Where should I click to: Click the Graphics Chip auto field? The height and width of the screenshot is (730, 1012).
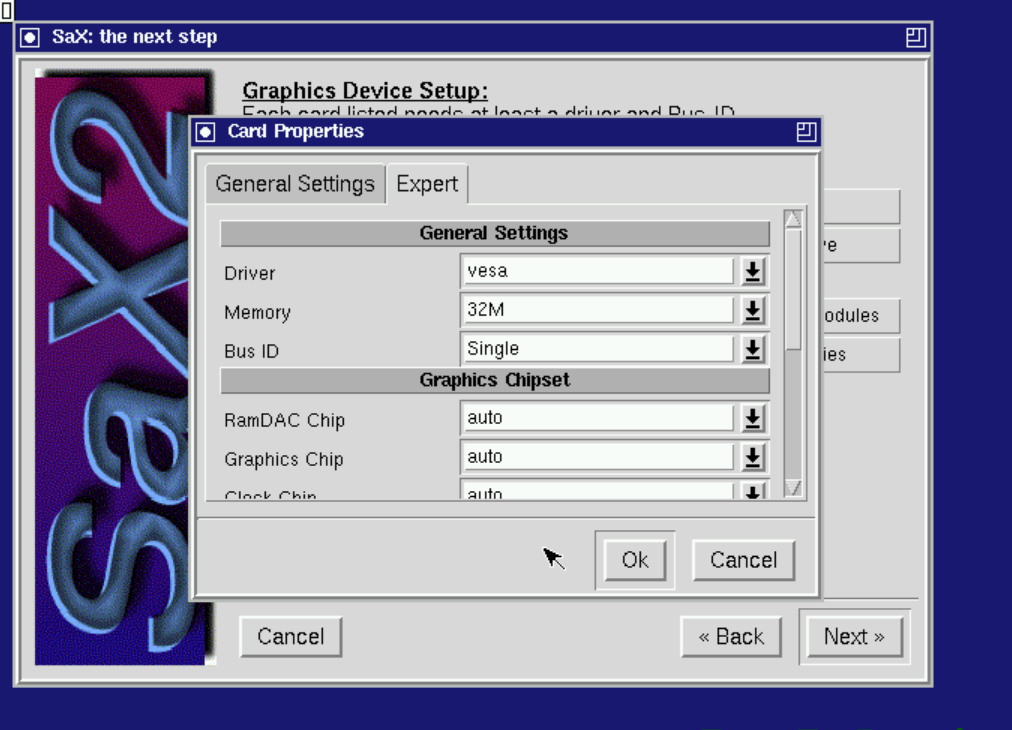(598, 456)
